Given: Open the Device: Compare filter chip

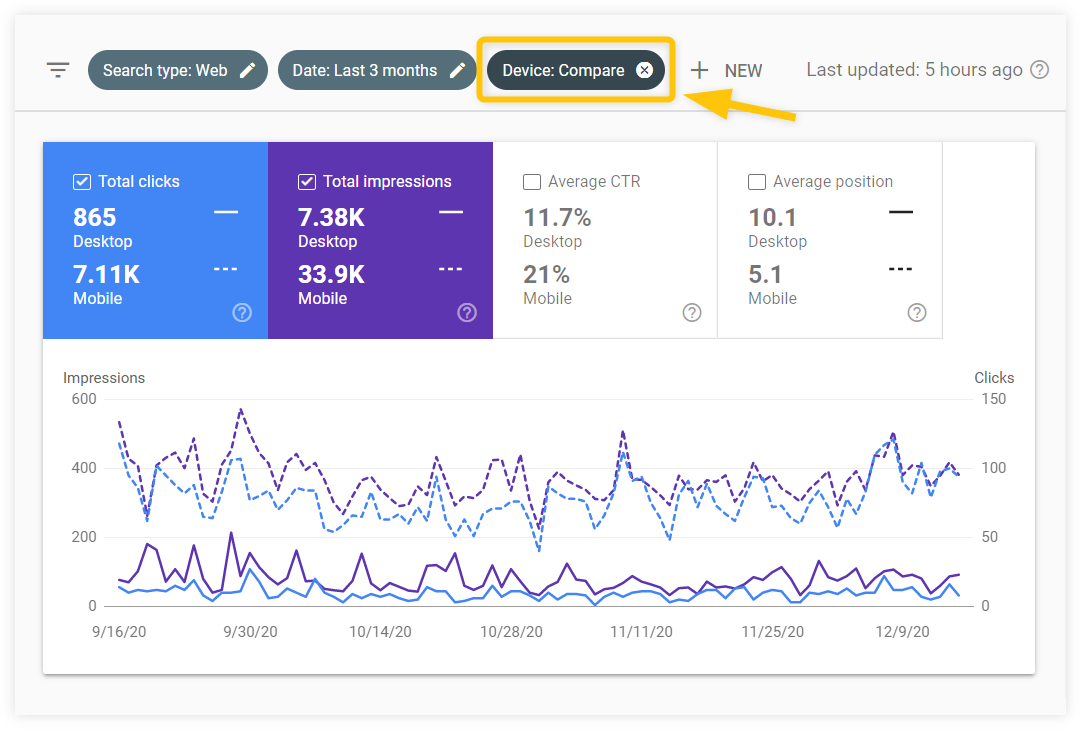Looking at the screenshot, I should [x=563, y=70].
